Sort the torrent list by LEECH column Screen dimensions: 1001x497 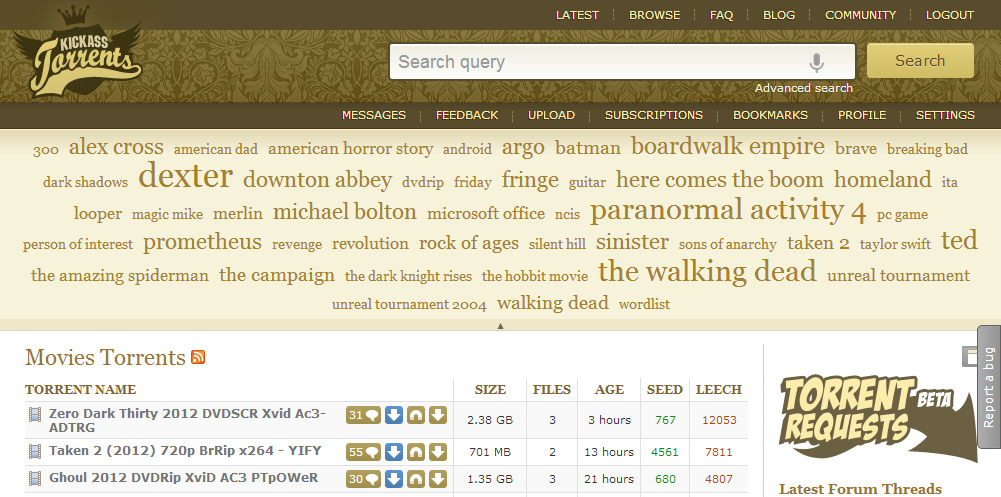tap(719, 389)
